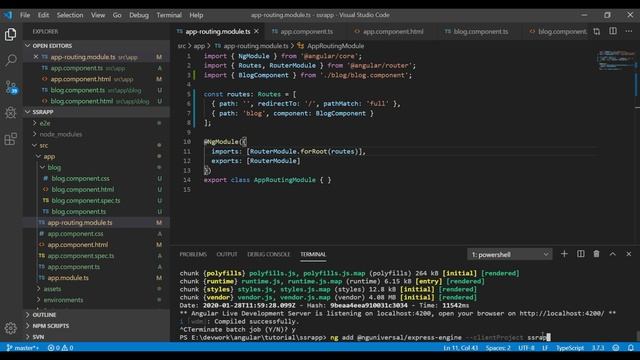Open the Explorer view in activity bar

point(11,35)
